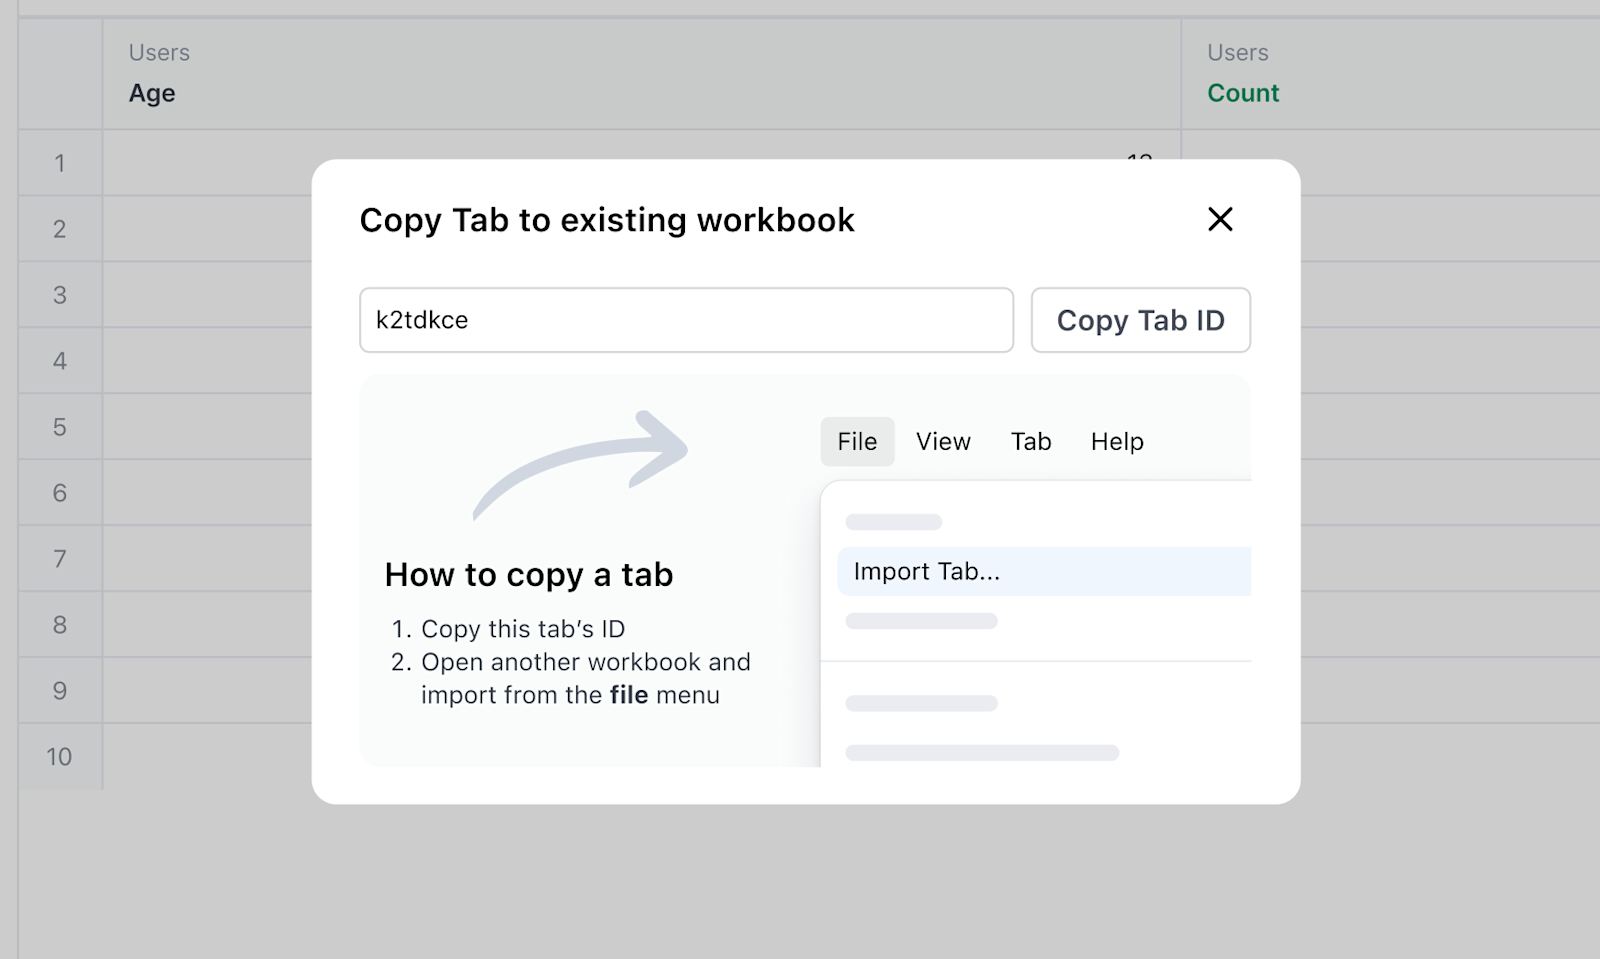Open the View menu

coord(942,441)
